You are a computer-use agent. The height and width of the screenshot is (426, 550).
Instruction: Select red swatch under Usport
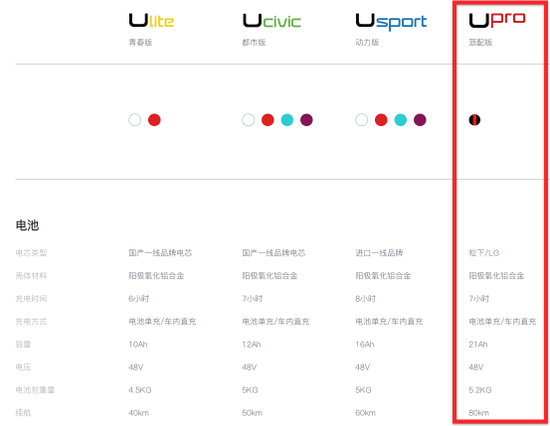[x=381, y=120]
